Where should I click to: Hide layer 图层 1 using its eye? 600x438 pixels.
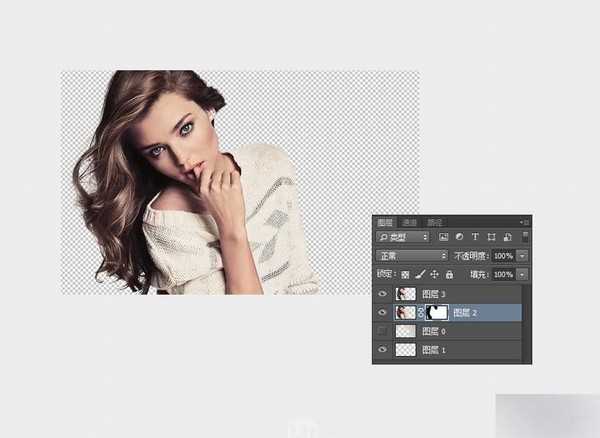click(x=383, y=350)
